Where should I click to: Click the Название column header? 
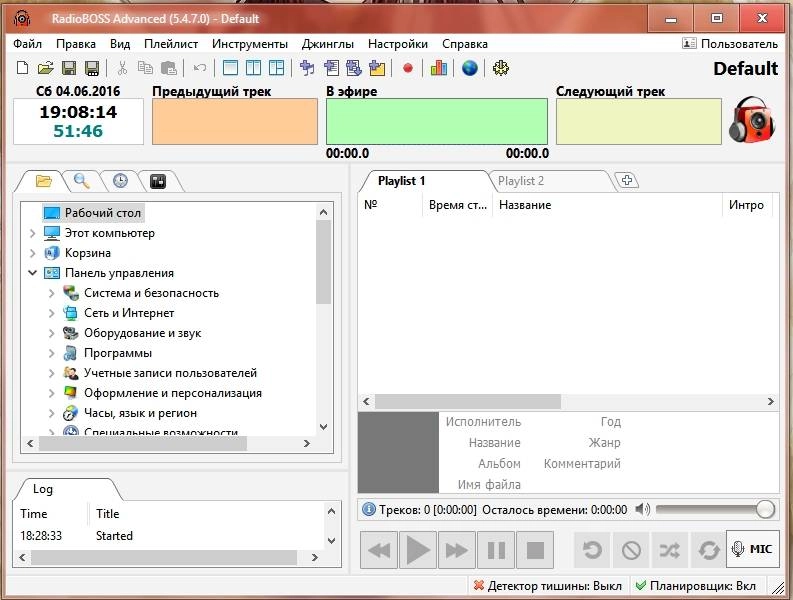coord(607,205)
